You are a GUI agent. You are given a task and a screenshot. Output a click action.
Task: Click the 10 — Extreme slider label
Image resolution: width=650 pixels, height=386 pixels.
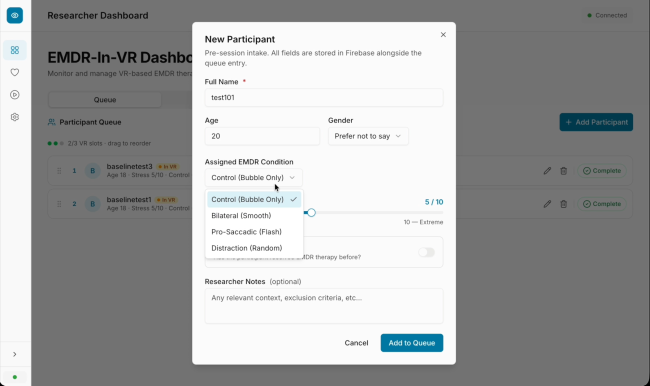tap(423, 222)
